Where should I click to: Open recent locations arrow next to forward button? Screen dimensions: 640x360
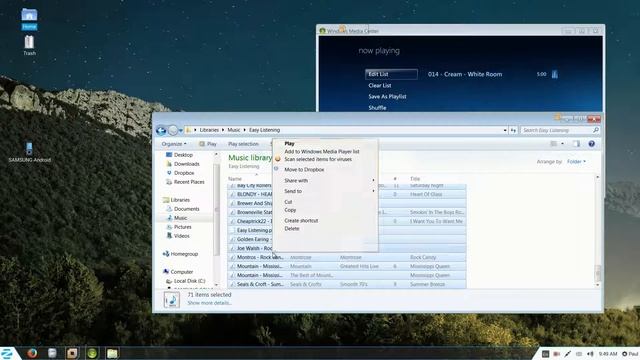coord(180,131)
